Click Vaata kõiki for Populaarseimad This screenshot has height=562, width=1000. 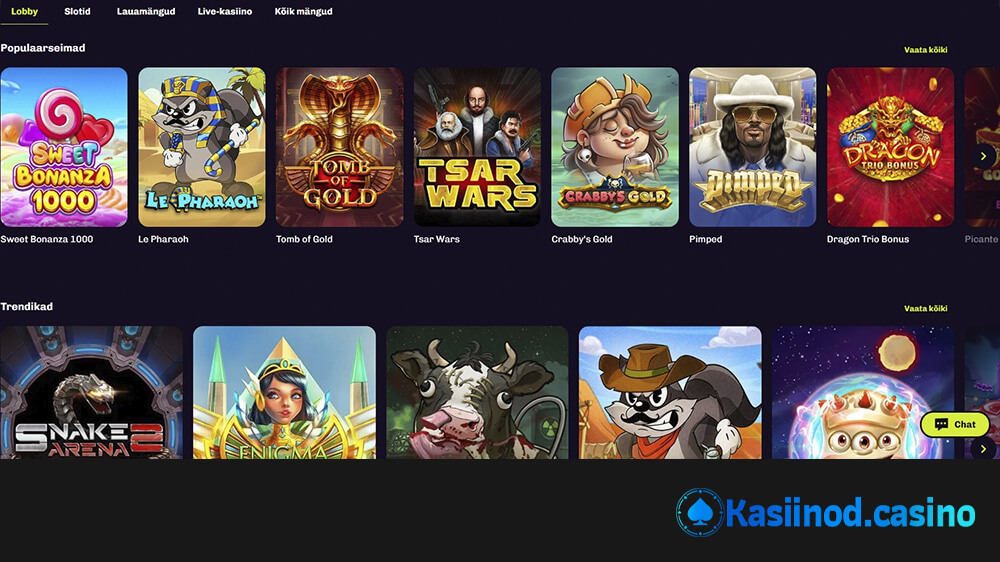[925, 50]
